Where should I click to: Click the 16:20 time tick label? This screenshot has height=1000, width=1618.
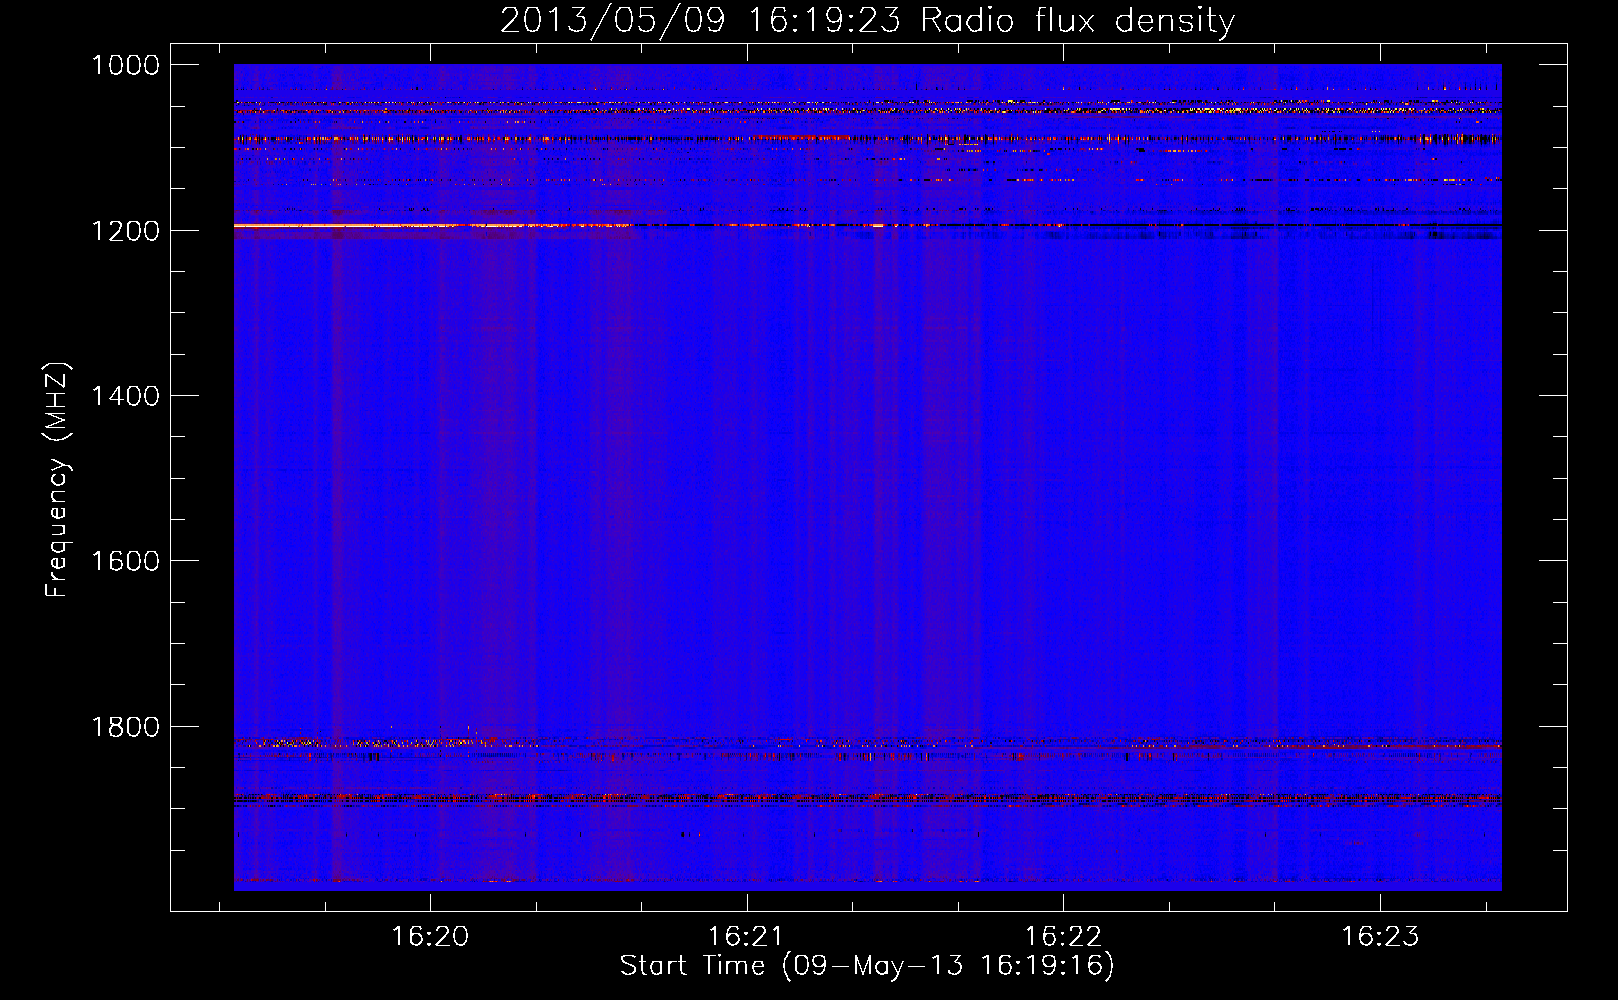430,936
